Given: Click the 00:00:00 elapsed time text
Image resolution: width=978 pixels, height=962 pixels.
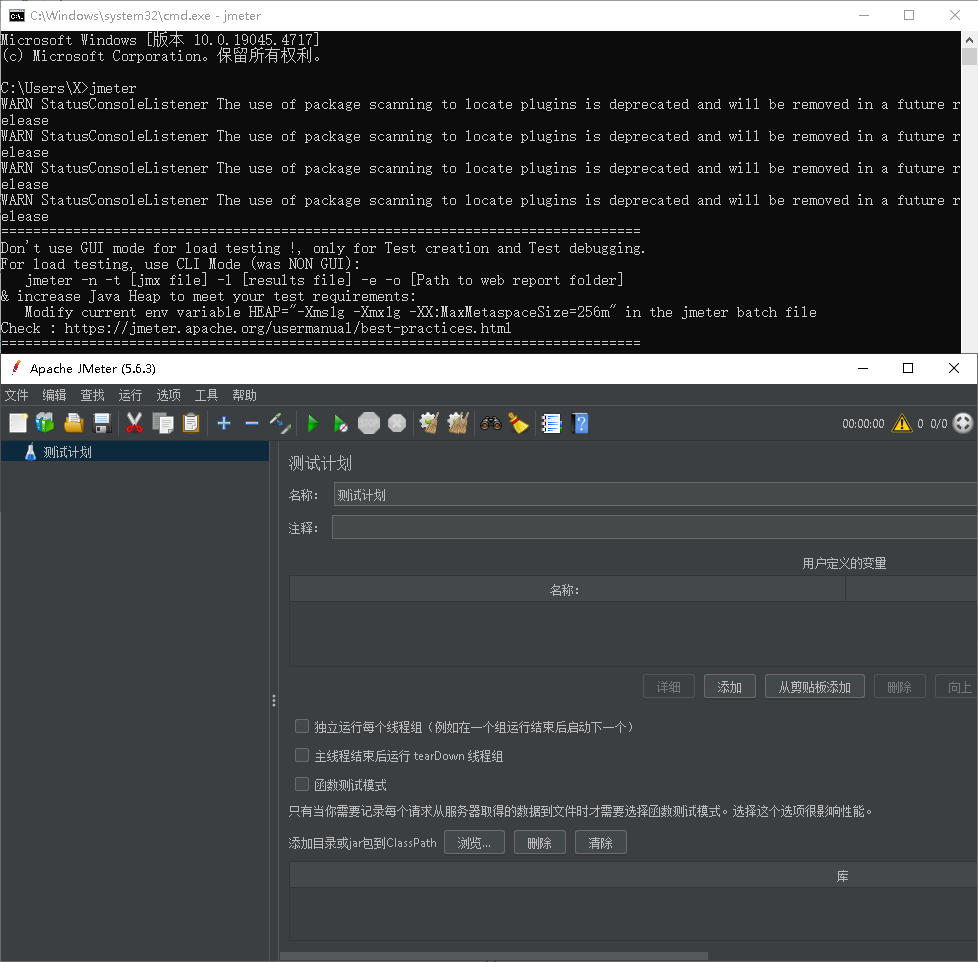Looking at the screenshot, I should click(x=863, y=424).
